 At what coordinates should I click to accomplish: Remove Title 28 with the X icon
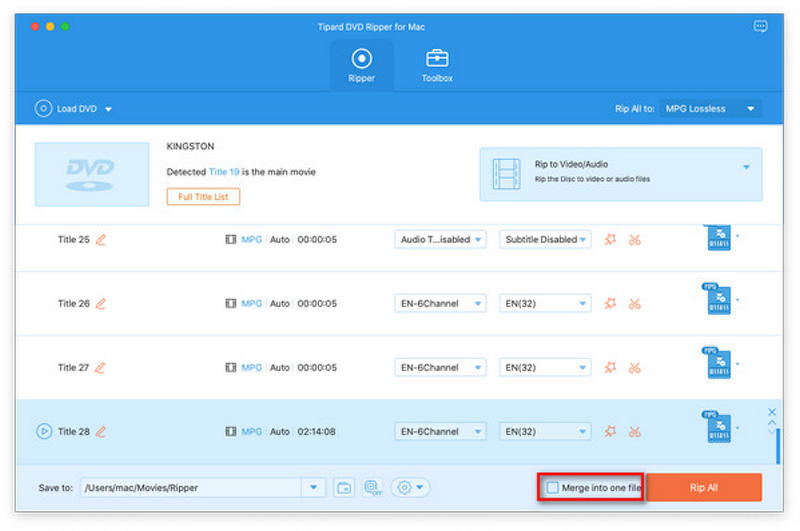pyautogui.click(x=771, y=412)
